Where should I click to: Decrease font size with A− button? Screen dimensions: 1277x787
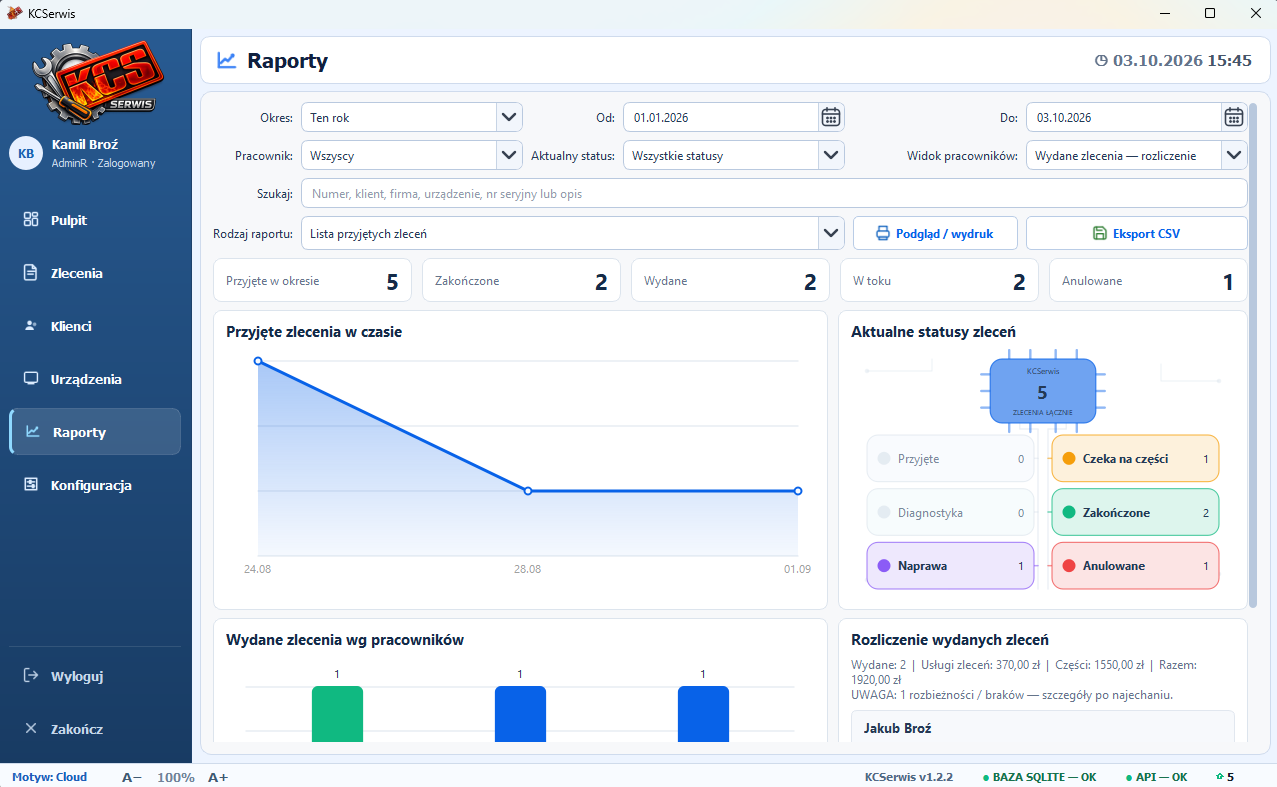tap(132, 777)
